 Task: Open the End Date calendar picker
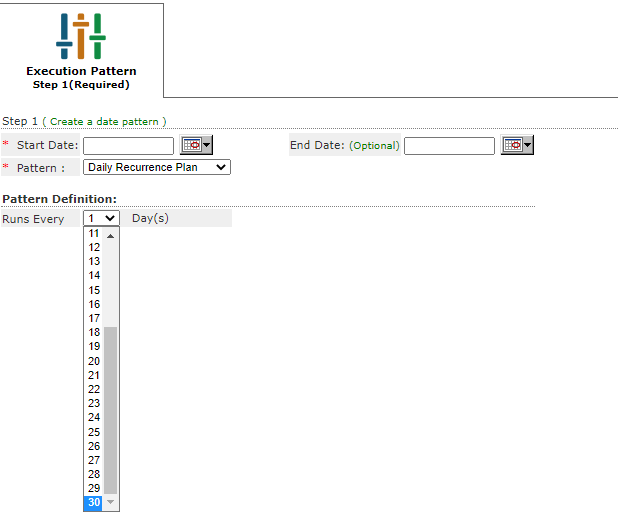click(x=517, y=145)
